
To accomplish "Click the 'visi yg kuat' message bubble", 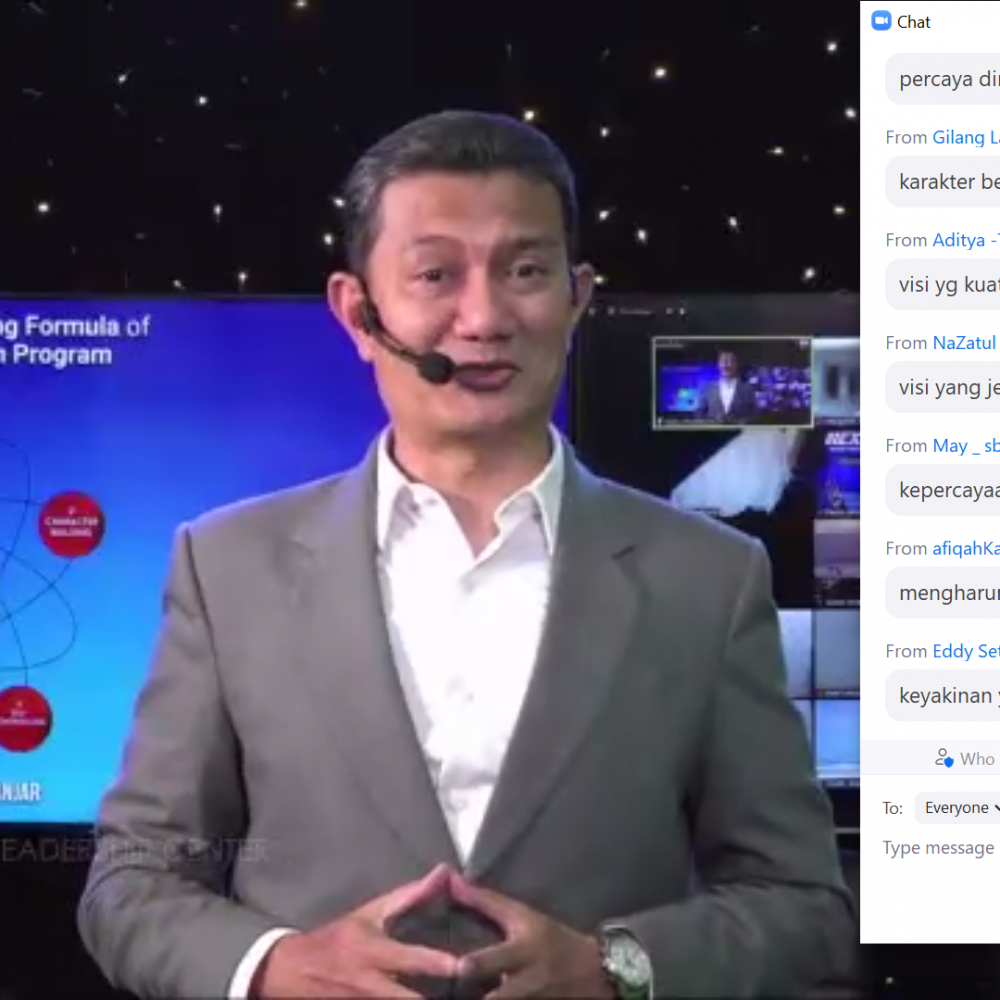I will tap(943, 285).
